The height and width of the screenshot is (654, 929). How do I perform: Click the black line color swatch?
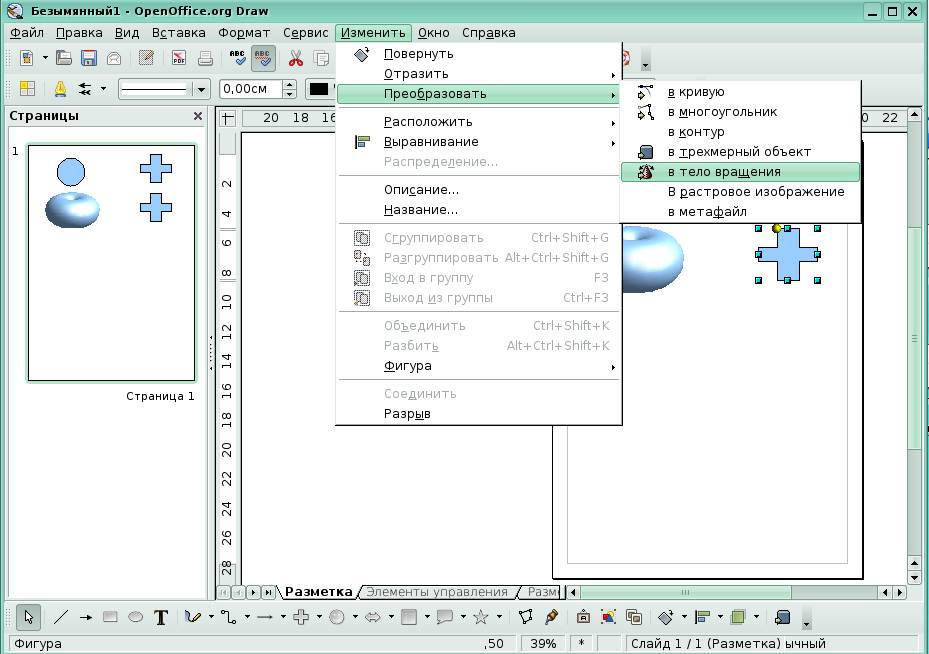[319, 89]
